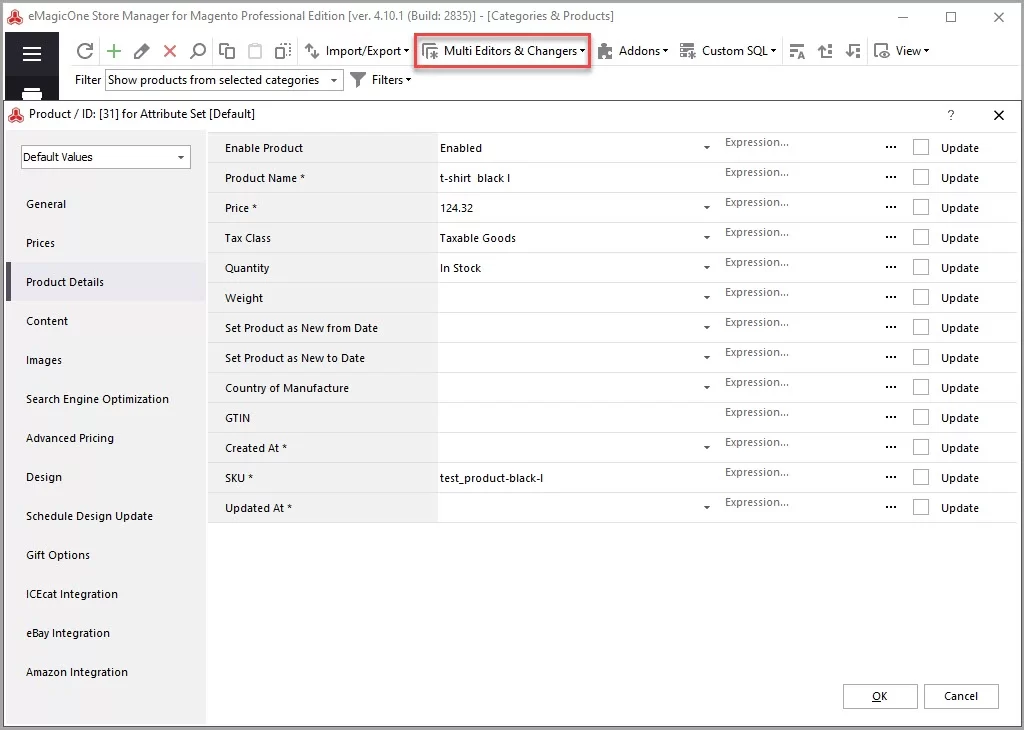Open ellipsis for Quantity expression

click(891, 268)
